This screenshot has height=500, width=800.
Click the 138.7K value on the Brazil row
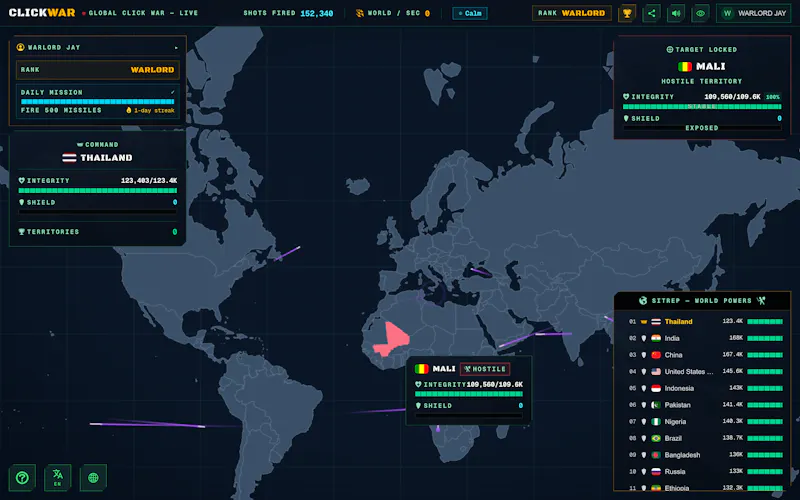[733, 438]
